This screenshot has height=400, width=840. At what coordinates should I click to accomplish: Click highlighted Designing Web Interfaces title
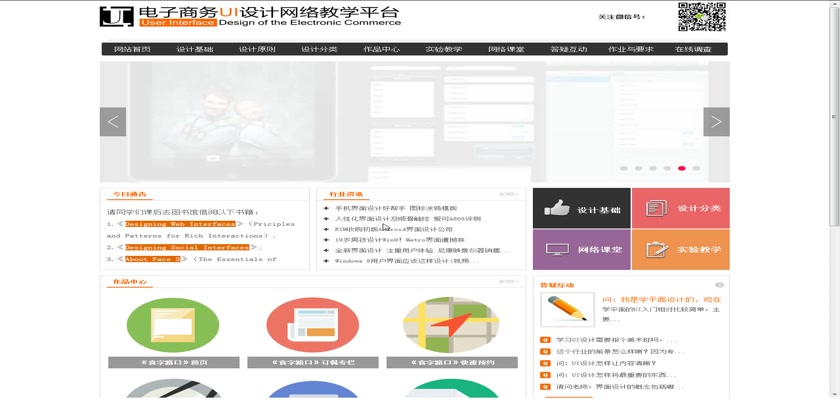(180, 224)
